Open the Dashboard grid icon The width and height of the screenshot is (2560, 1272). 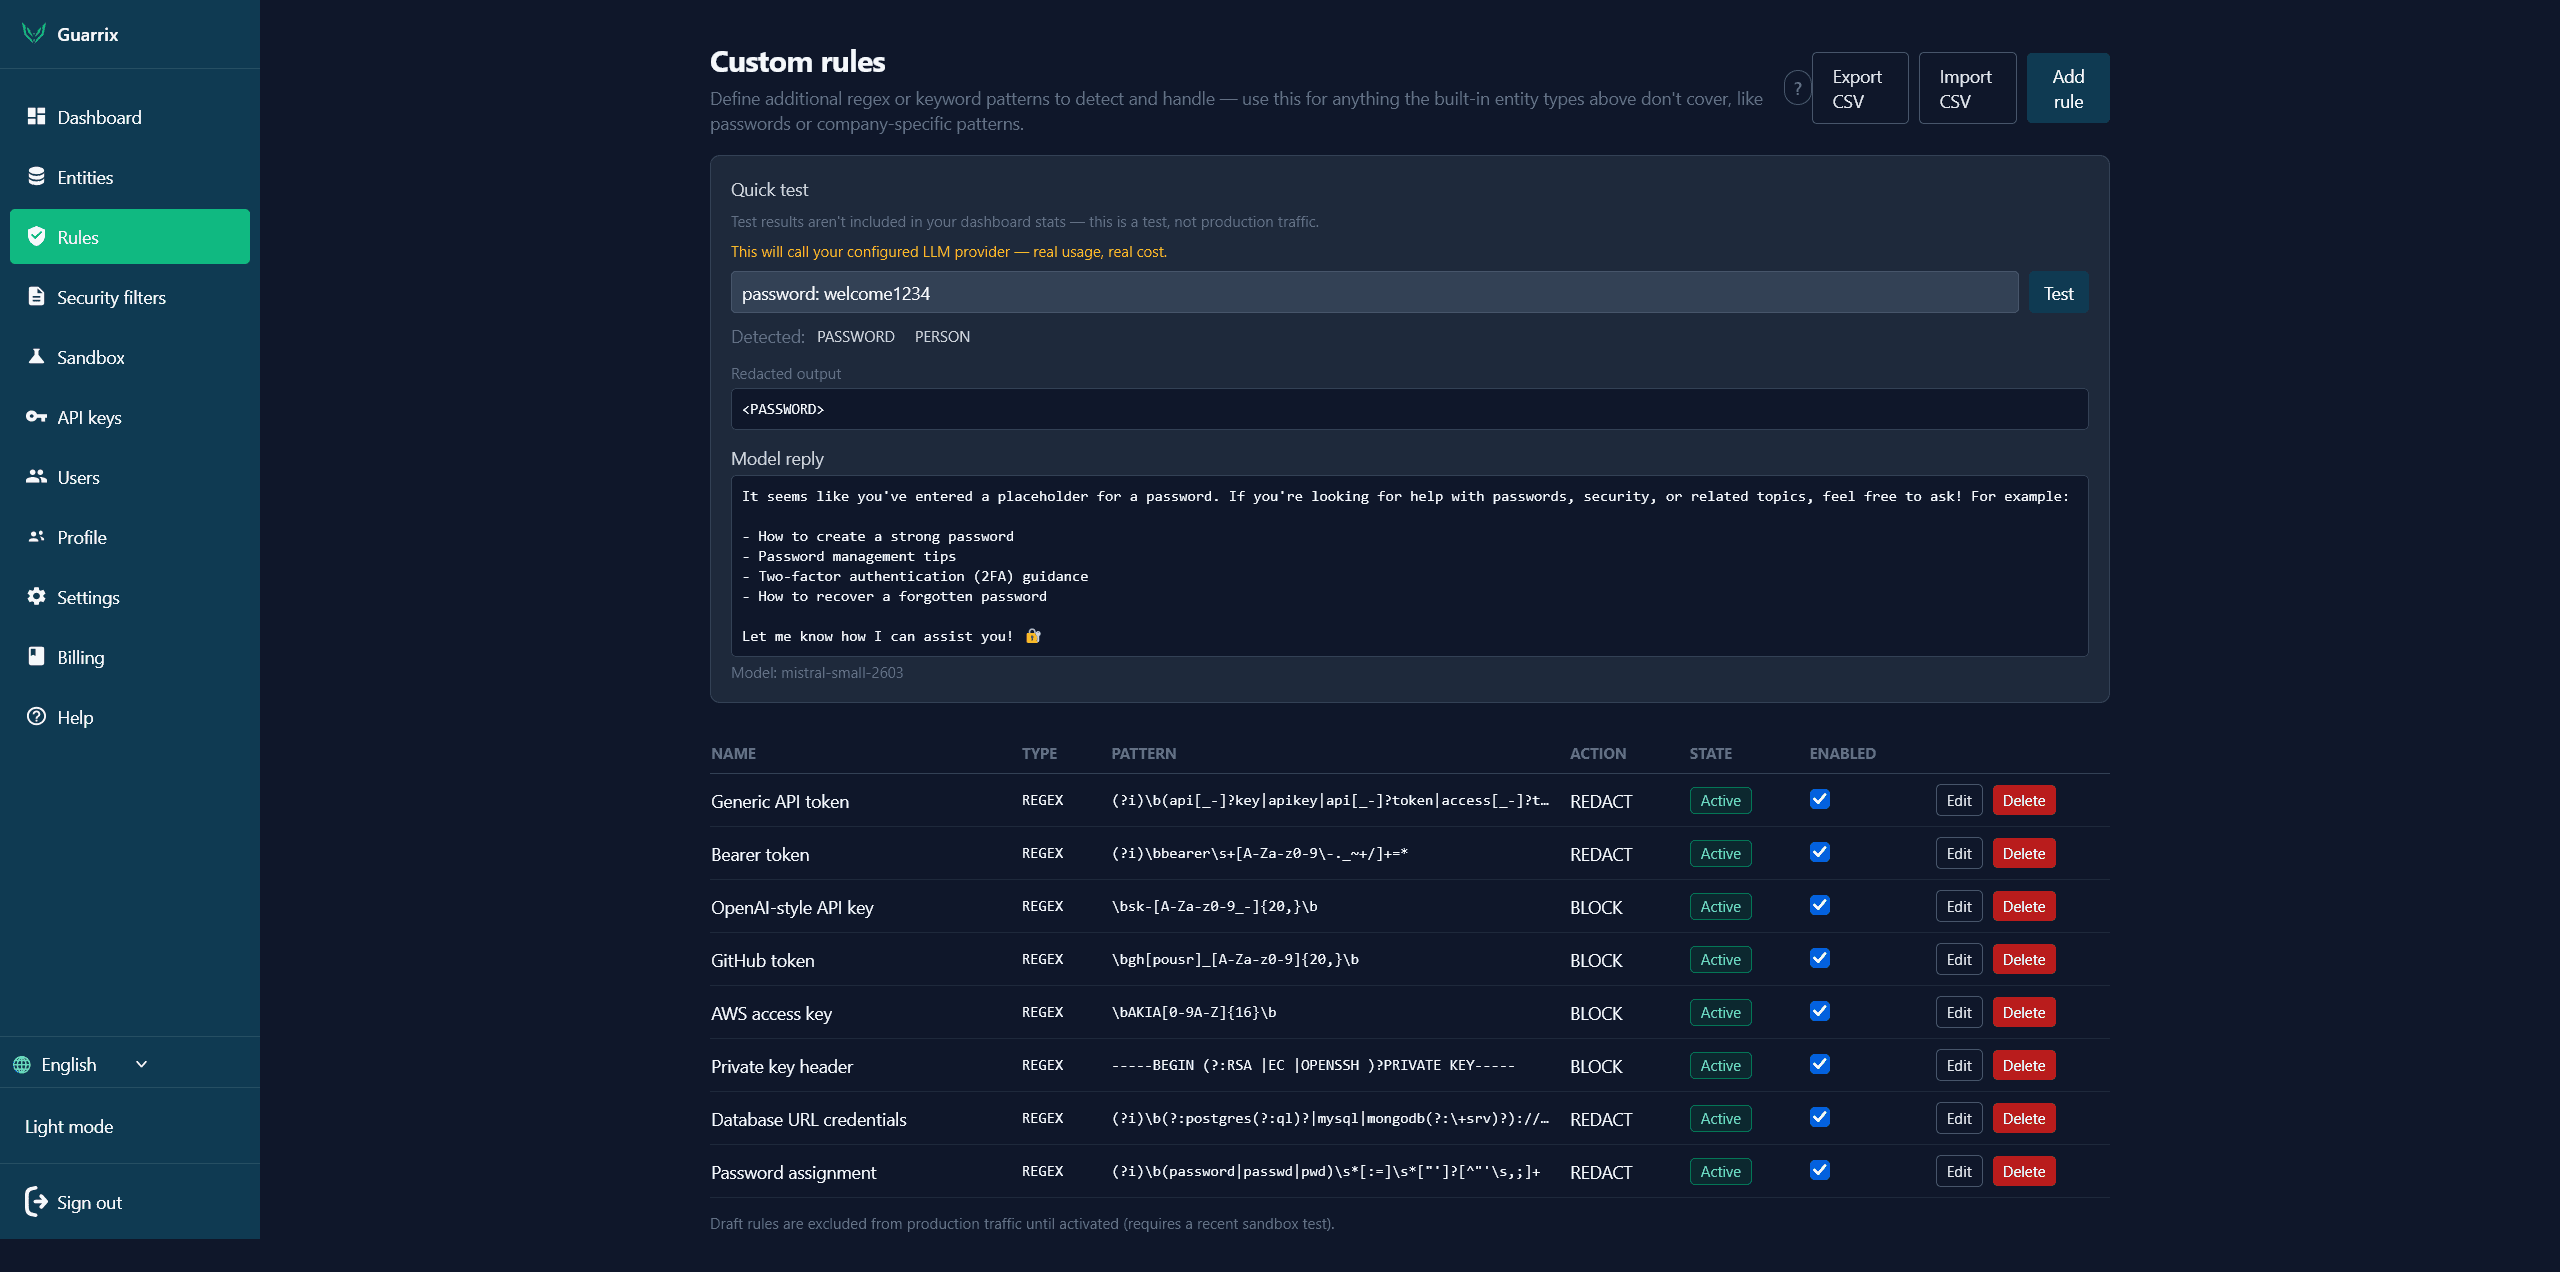(x=36, y=116)
